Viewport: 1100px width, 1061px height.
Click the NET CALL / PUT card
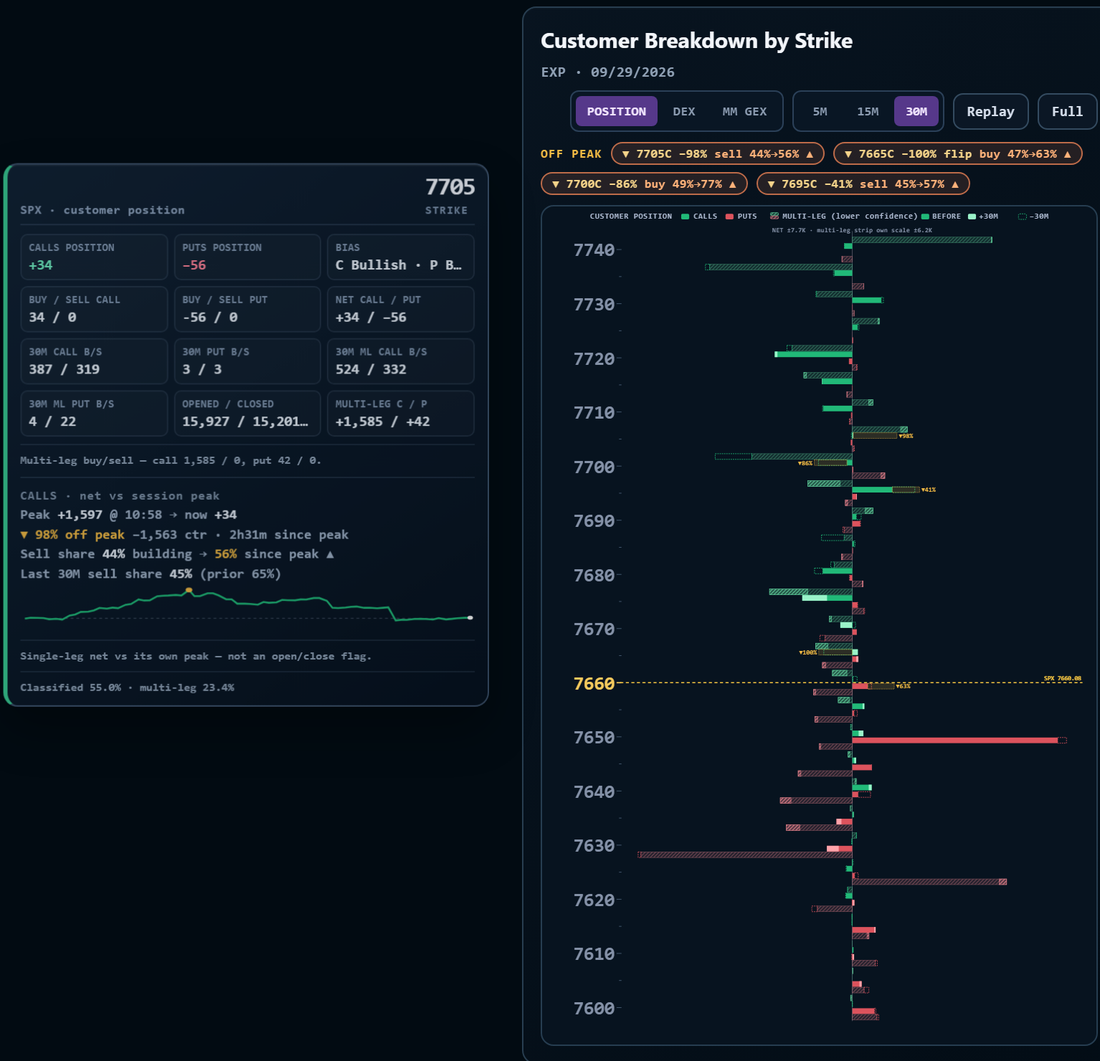coord(401,309)
